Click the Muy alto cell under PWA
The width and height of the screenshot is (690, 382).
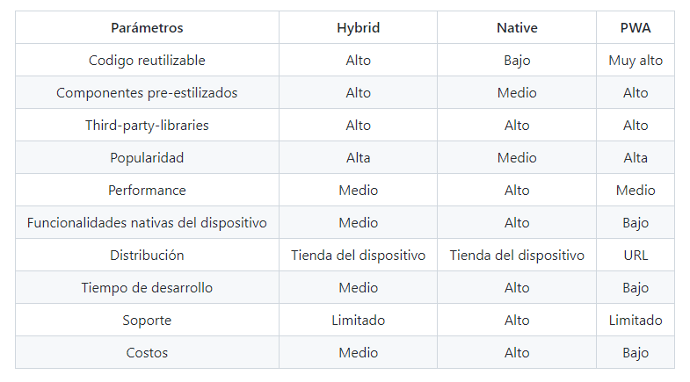point(635,60)
